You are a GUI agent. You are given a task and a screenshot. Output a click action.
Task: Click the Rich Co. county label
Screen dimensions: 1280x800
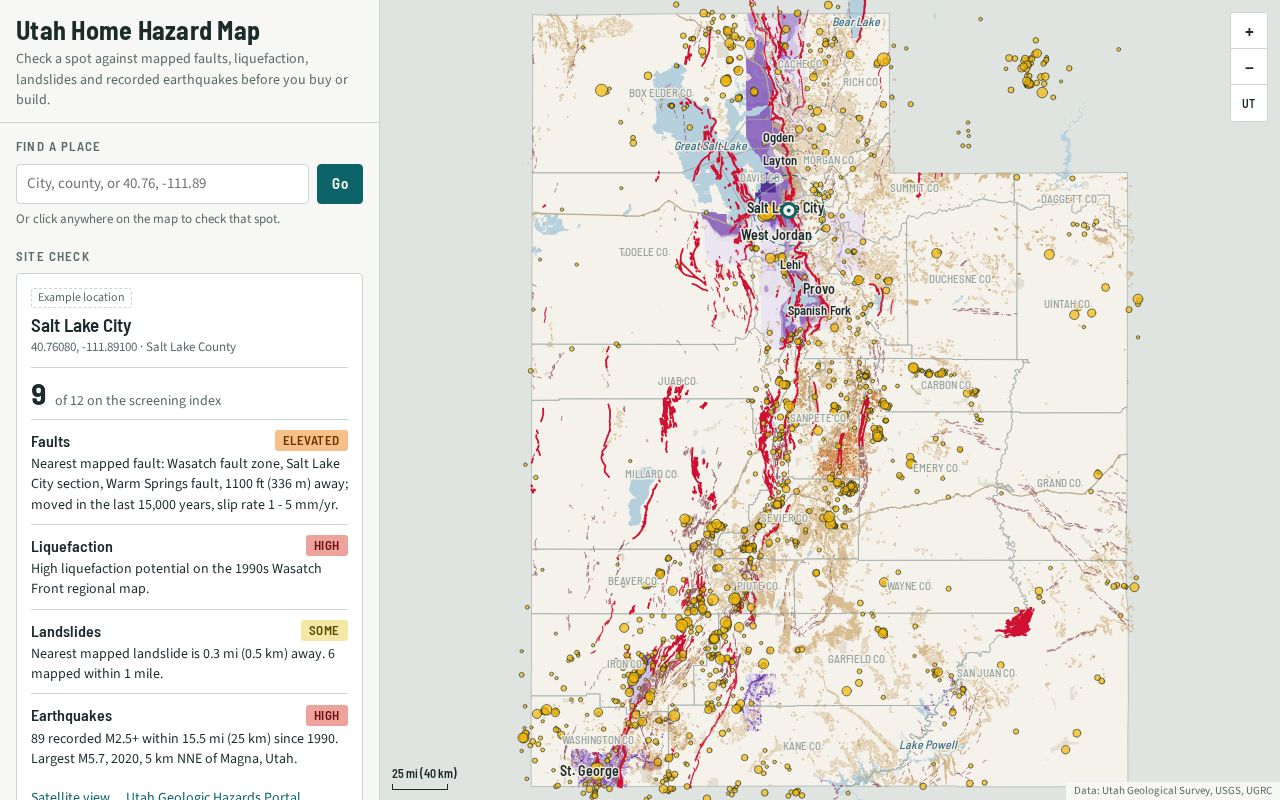tap(860, 82)
